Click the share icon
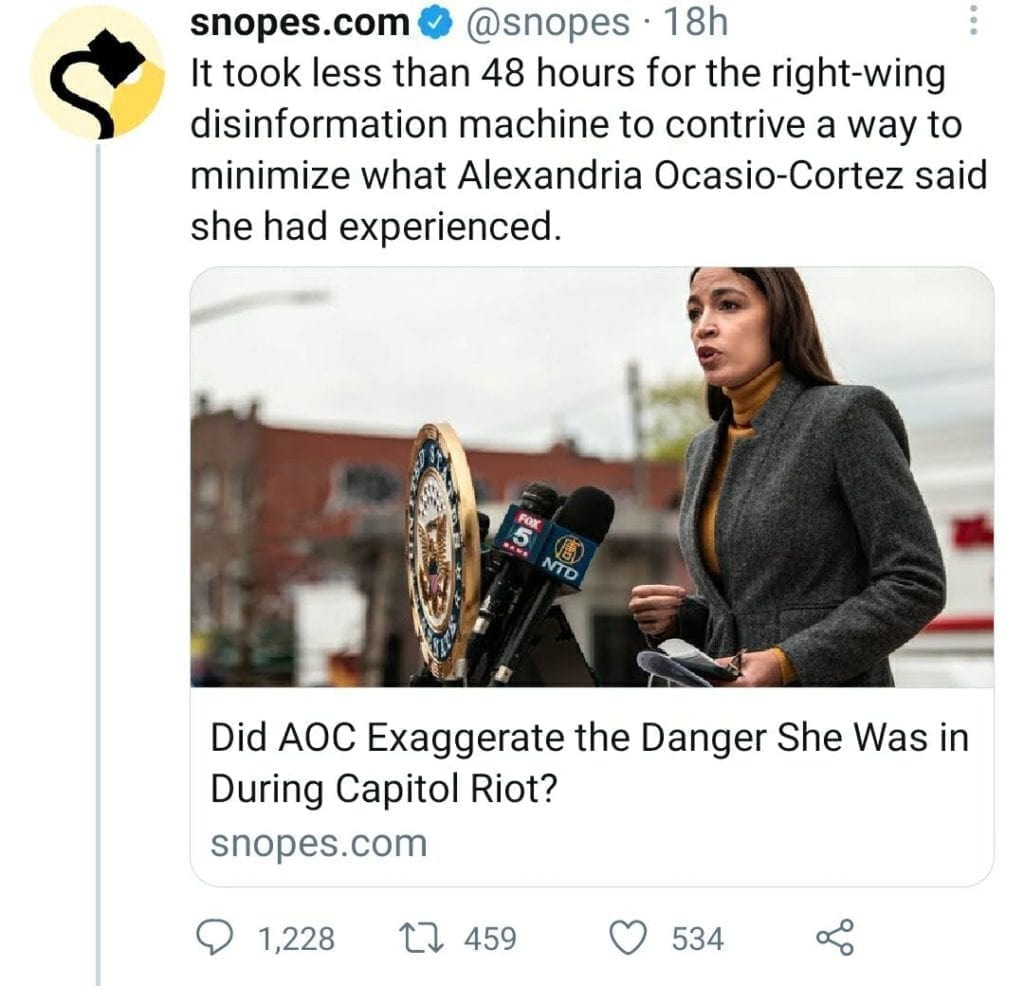The height and width of the screenshot is (986, 1024). click(835, 938)
